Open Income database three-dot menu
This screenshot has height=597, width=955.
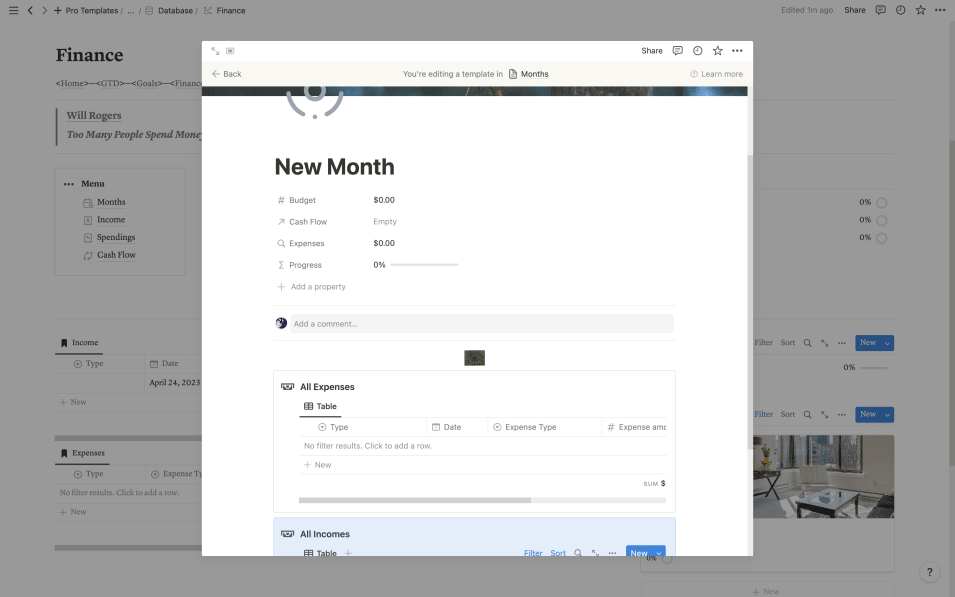842,343
